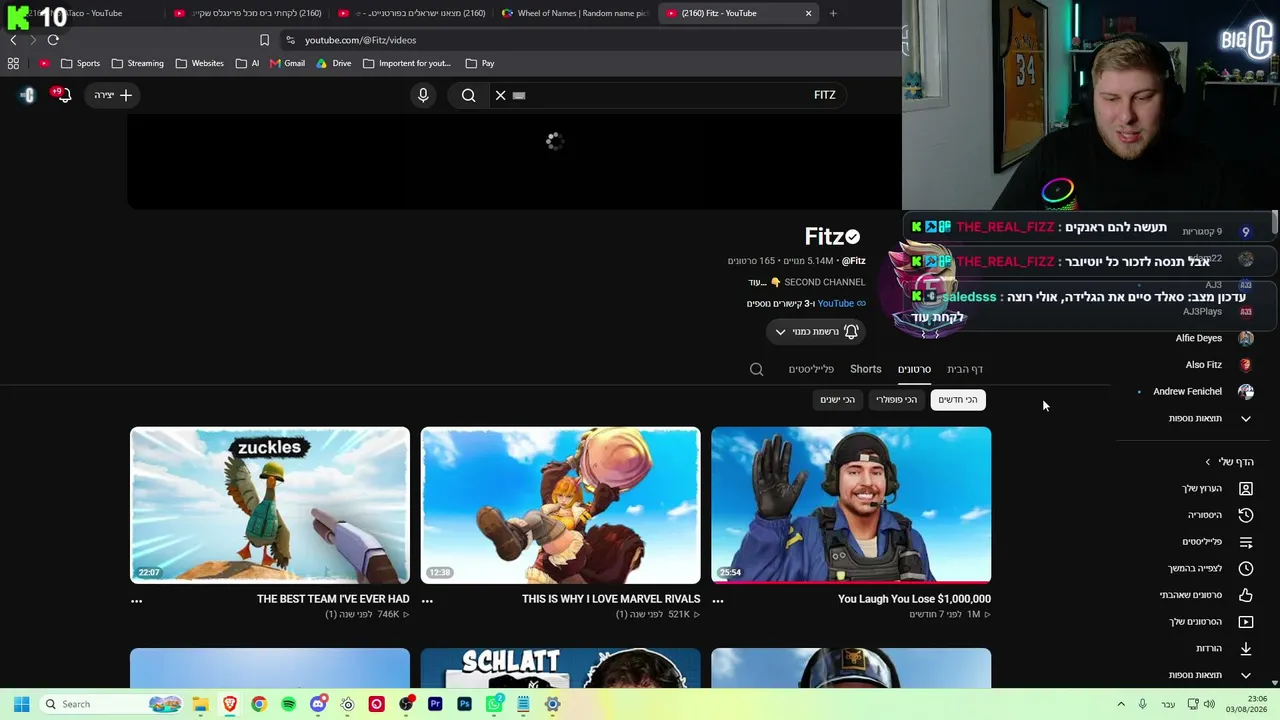Open the Drive bookmark
Image resolution: width=1280 pixels, height=720 pixels.
(x=333, y=63)
